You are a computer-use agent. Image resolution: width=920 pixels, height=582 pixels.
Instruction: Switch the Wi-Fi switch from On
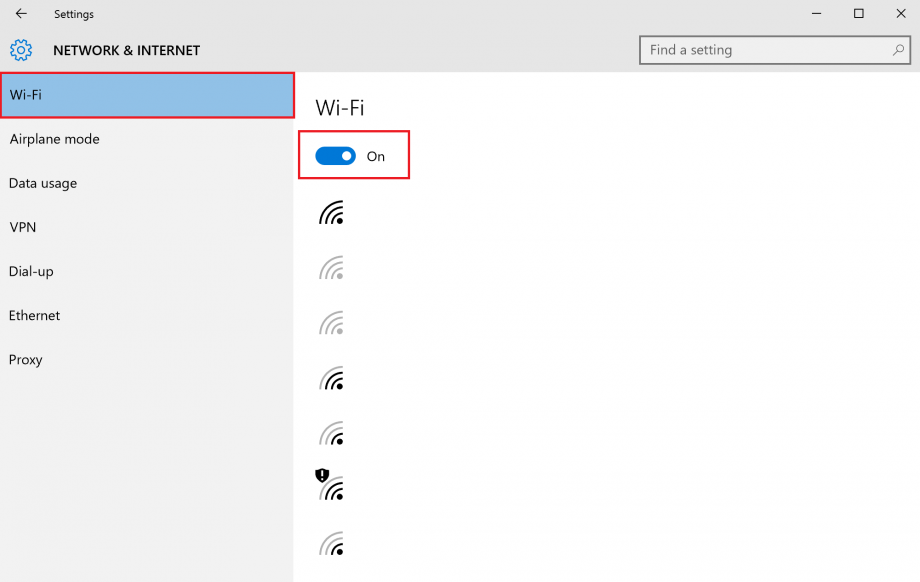pyautogui.click(x=334, y=156)
